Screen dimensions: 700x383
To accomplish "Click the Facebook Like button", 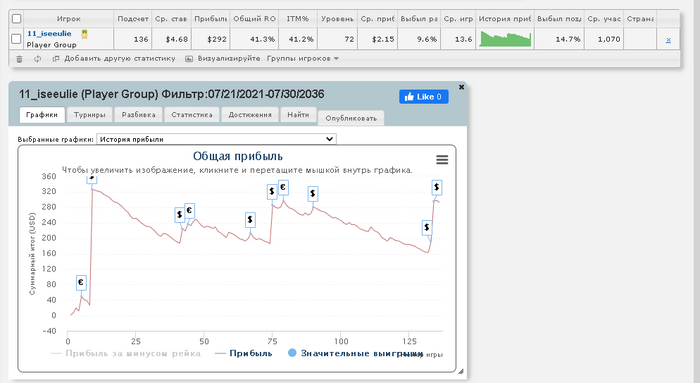I will pyautogui.click(x=424, y=97).
